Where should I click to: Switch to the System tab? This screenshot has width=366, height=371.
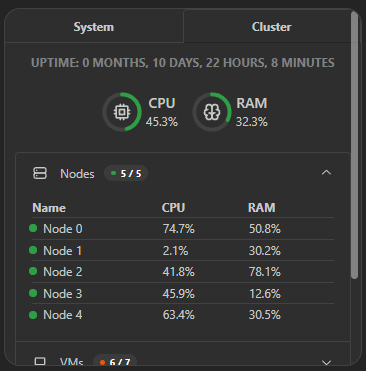94,27
